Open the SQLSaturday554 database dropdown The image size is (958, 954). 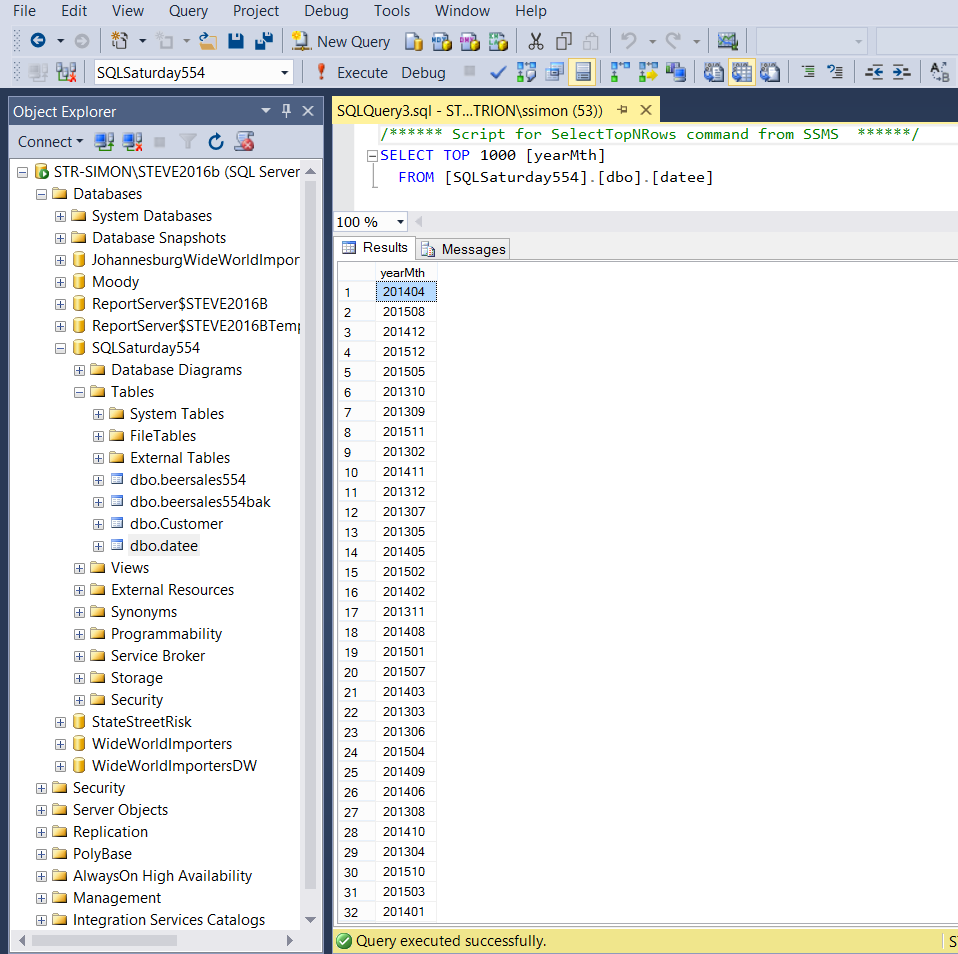[x=285, y=72]
